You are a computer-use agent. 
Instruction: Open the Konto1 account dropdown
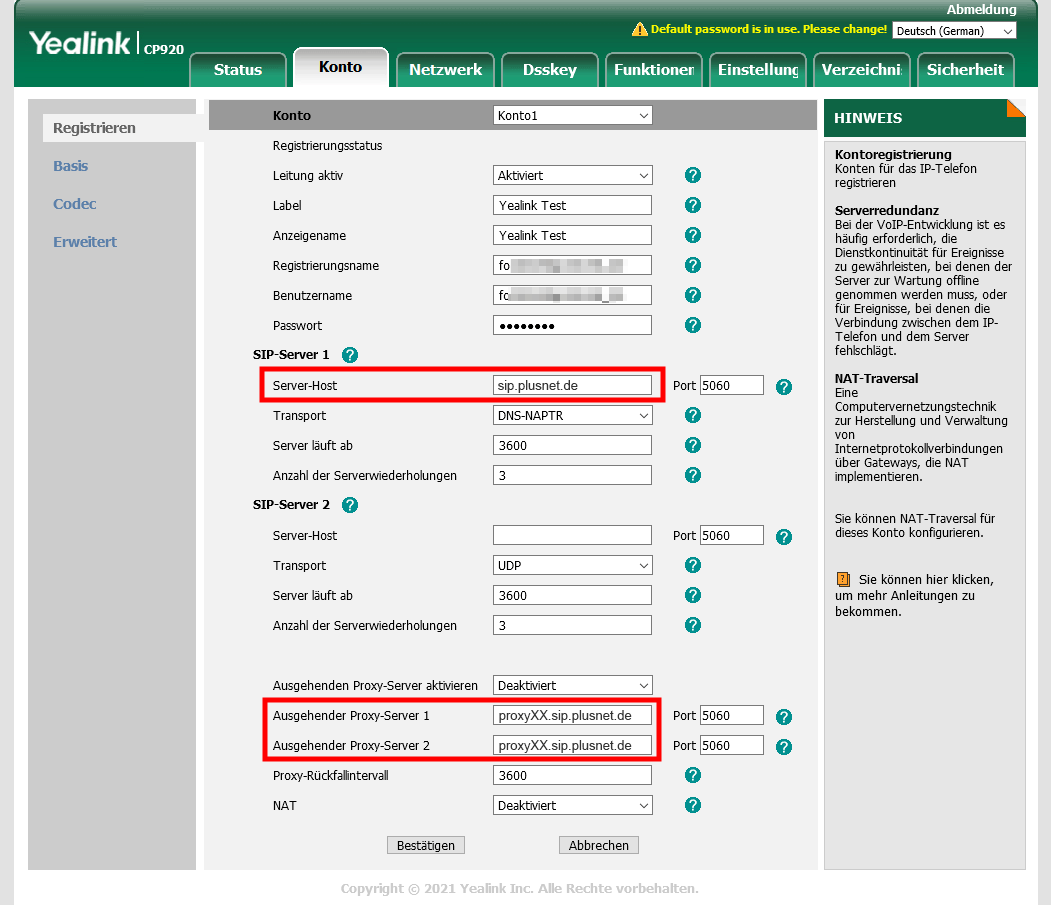tap(572, 115)
